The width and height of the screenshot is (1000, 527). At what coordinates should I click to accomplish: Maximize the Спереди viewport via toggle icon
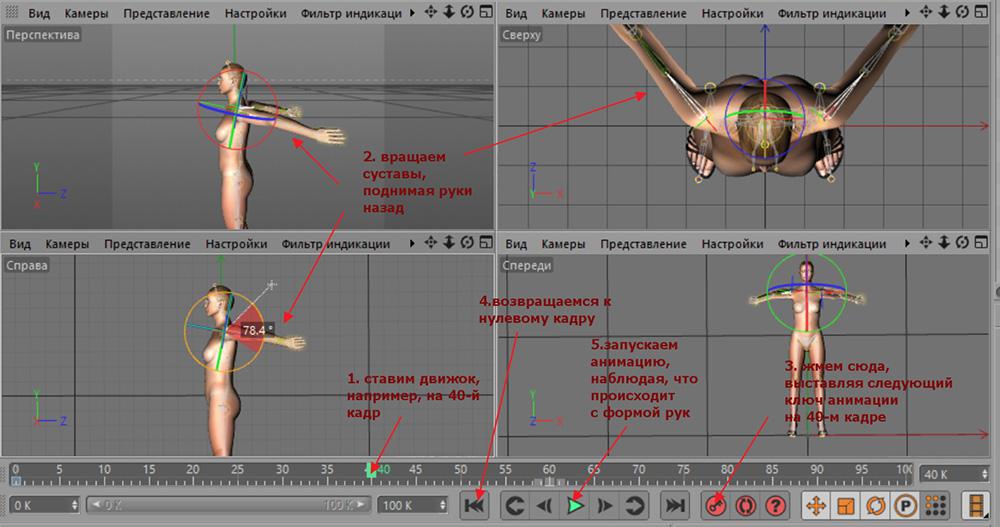click(x=982, y=242)
